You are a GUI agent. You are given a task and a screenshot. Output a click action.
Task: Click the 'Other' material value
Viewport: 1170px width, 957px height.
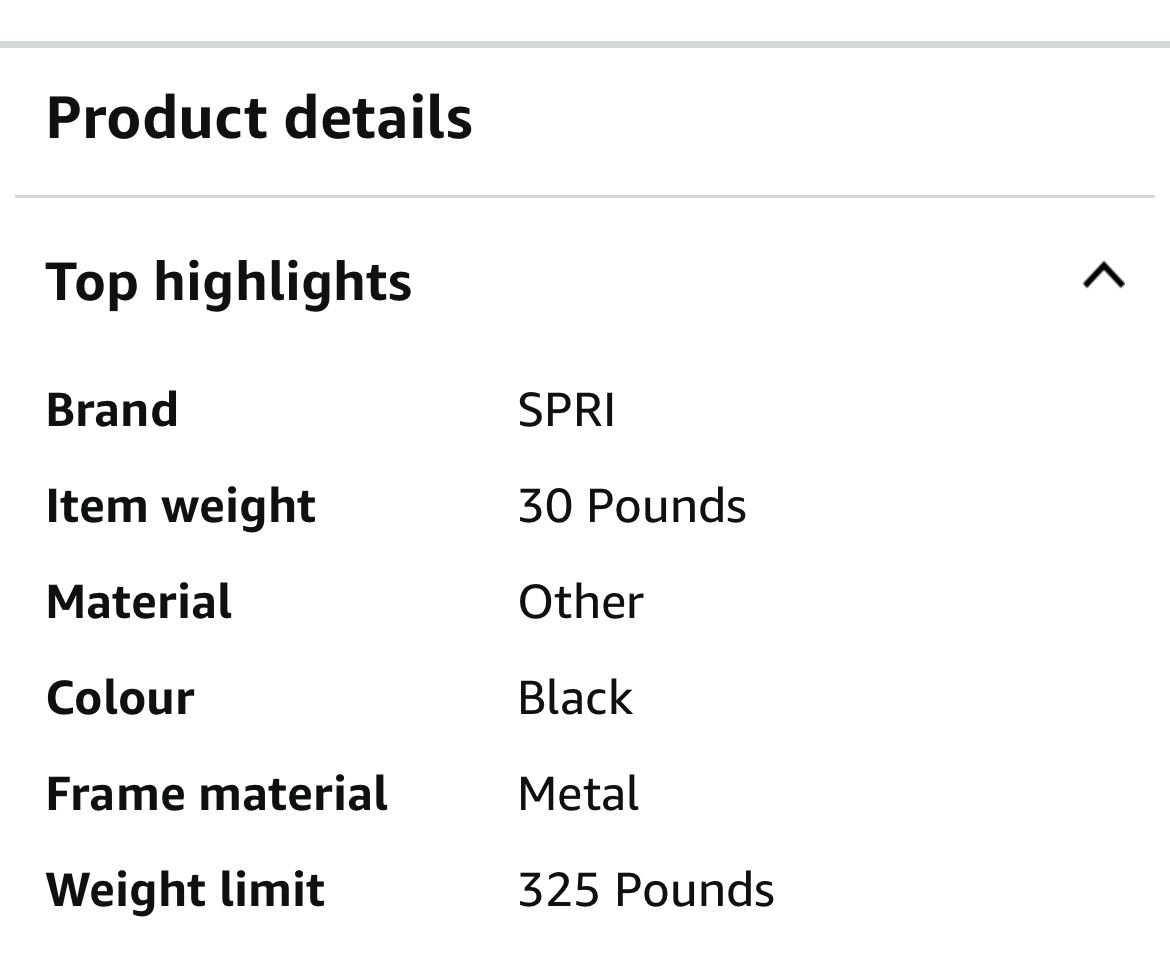click(x=580, y=602)
